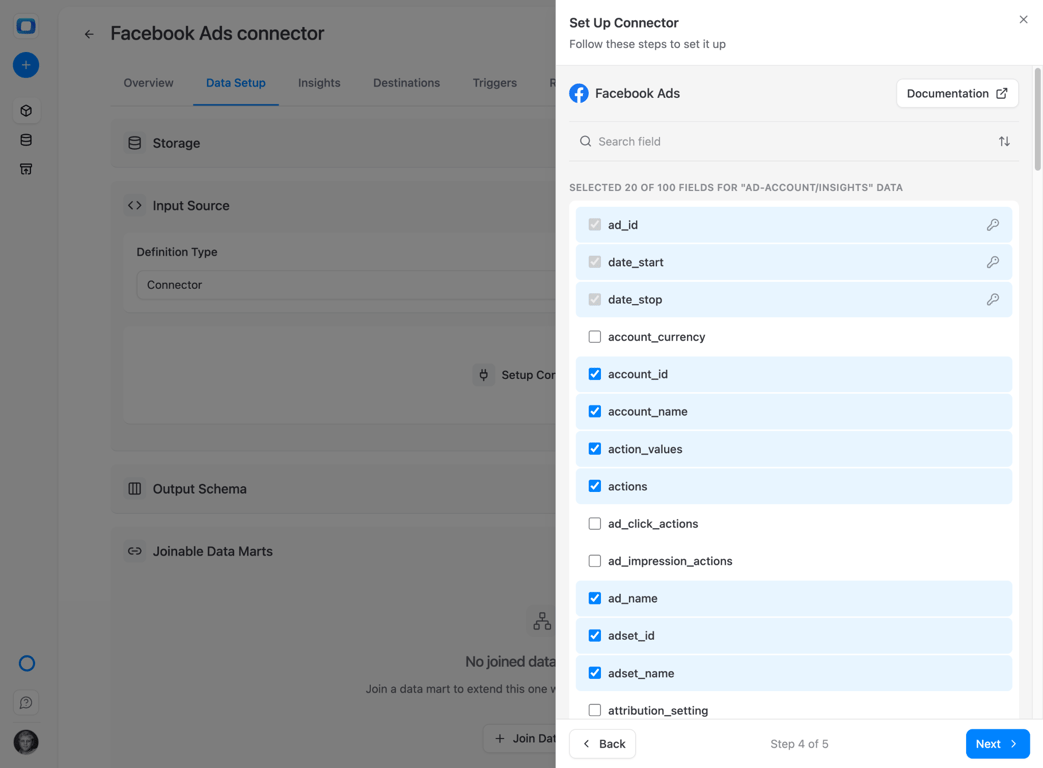This screenshot has width=1043, height=768.
Task: Uncheck the adset_name field
Action: [595, 673]
